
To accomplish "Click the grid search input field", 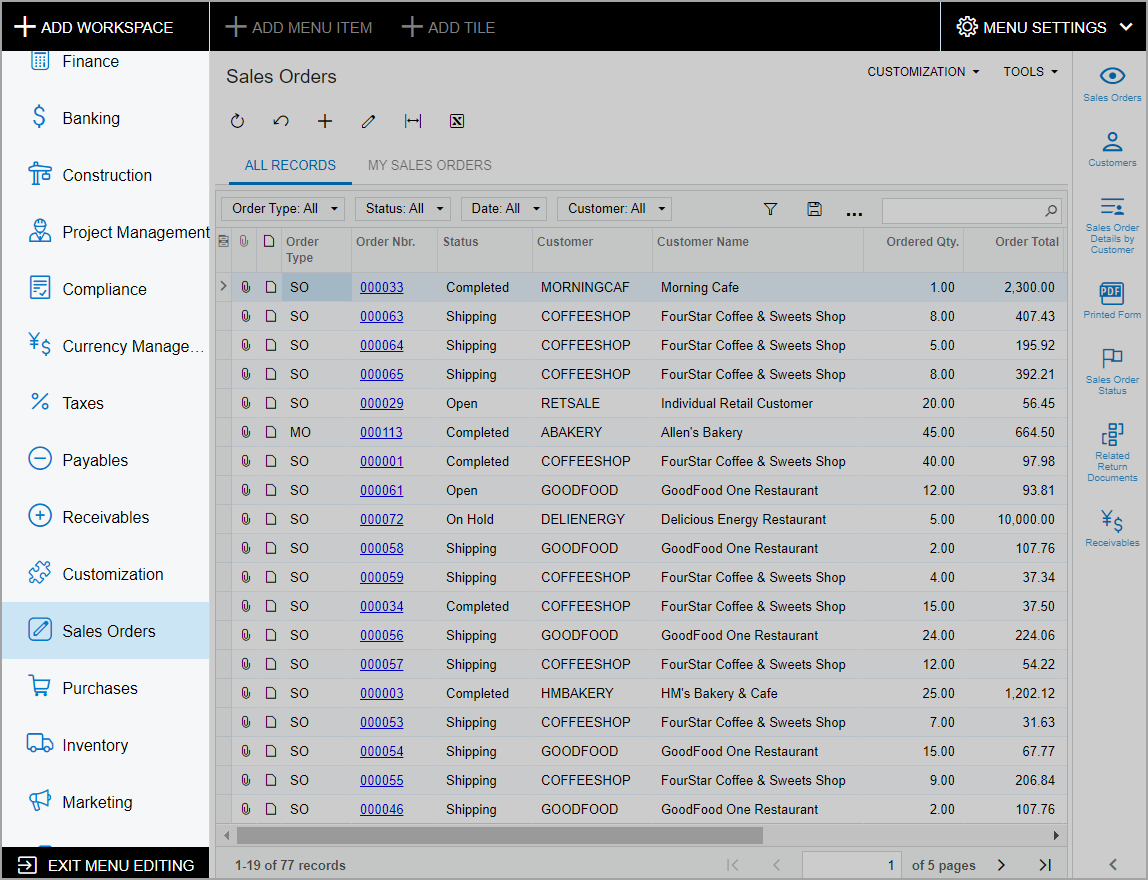I will (x=962, y=210).
